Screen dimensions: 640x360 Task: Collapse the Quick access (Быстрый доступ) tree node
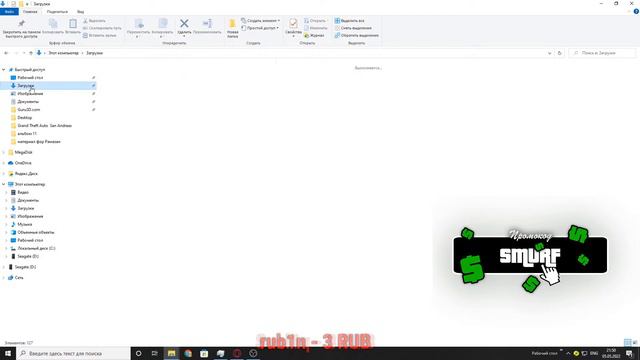[4, 70]
